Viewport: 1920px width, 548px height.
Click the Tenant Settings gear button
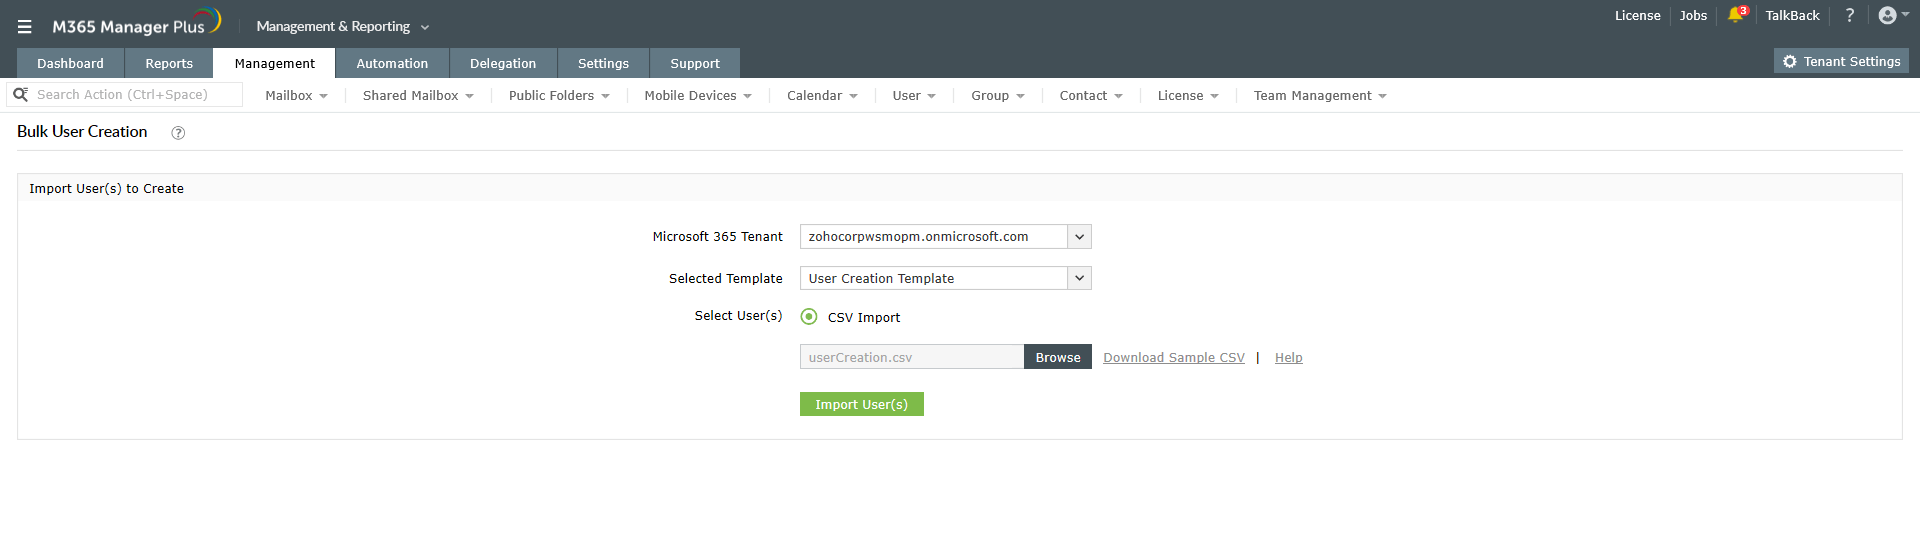tap(1841, 61)
